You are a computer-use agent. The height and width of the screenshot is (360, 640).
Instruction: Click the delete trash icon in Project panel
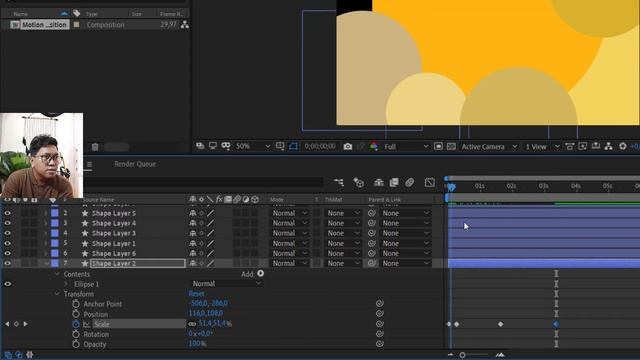[x=95, y=147]
